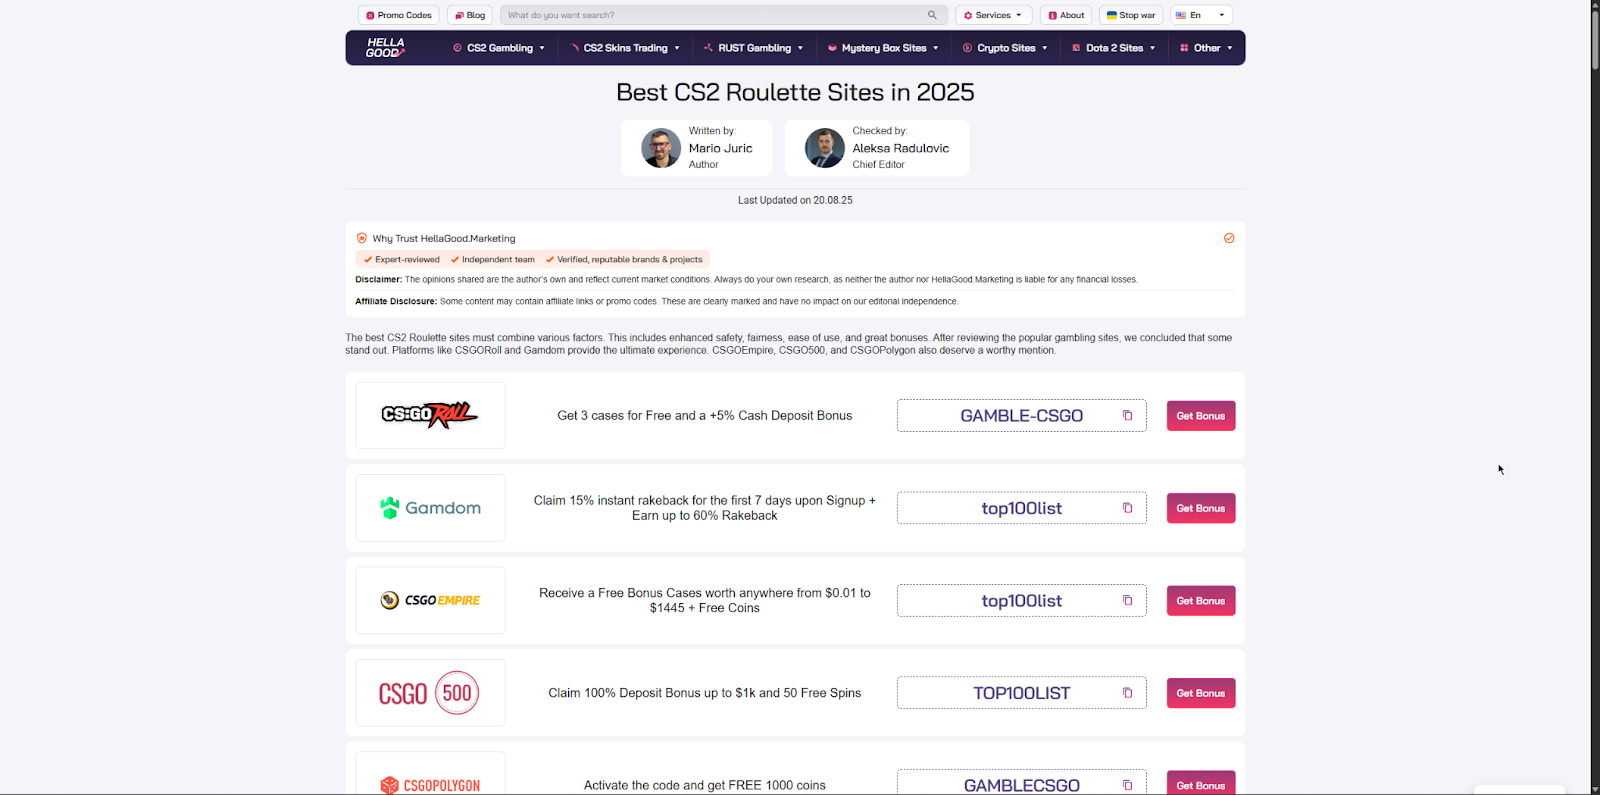This screenshot has width=1600, height=795.
Task: Expand the Services dropdown
Action: pyautogui.click(x=992, y=14)
